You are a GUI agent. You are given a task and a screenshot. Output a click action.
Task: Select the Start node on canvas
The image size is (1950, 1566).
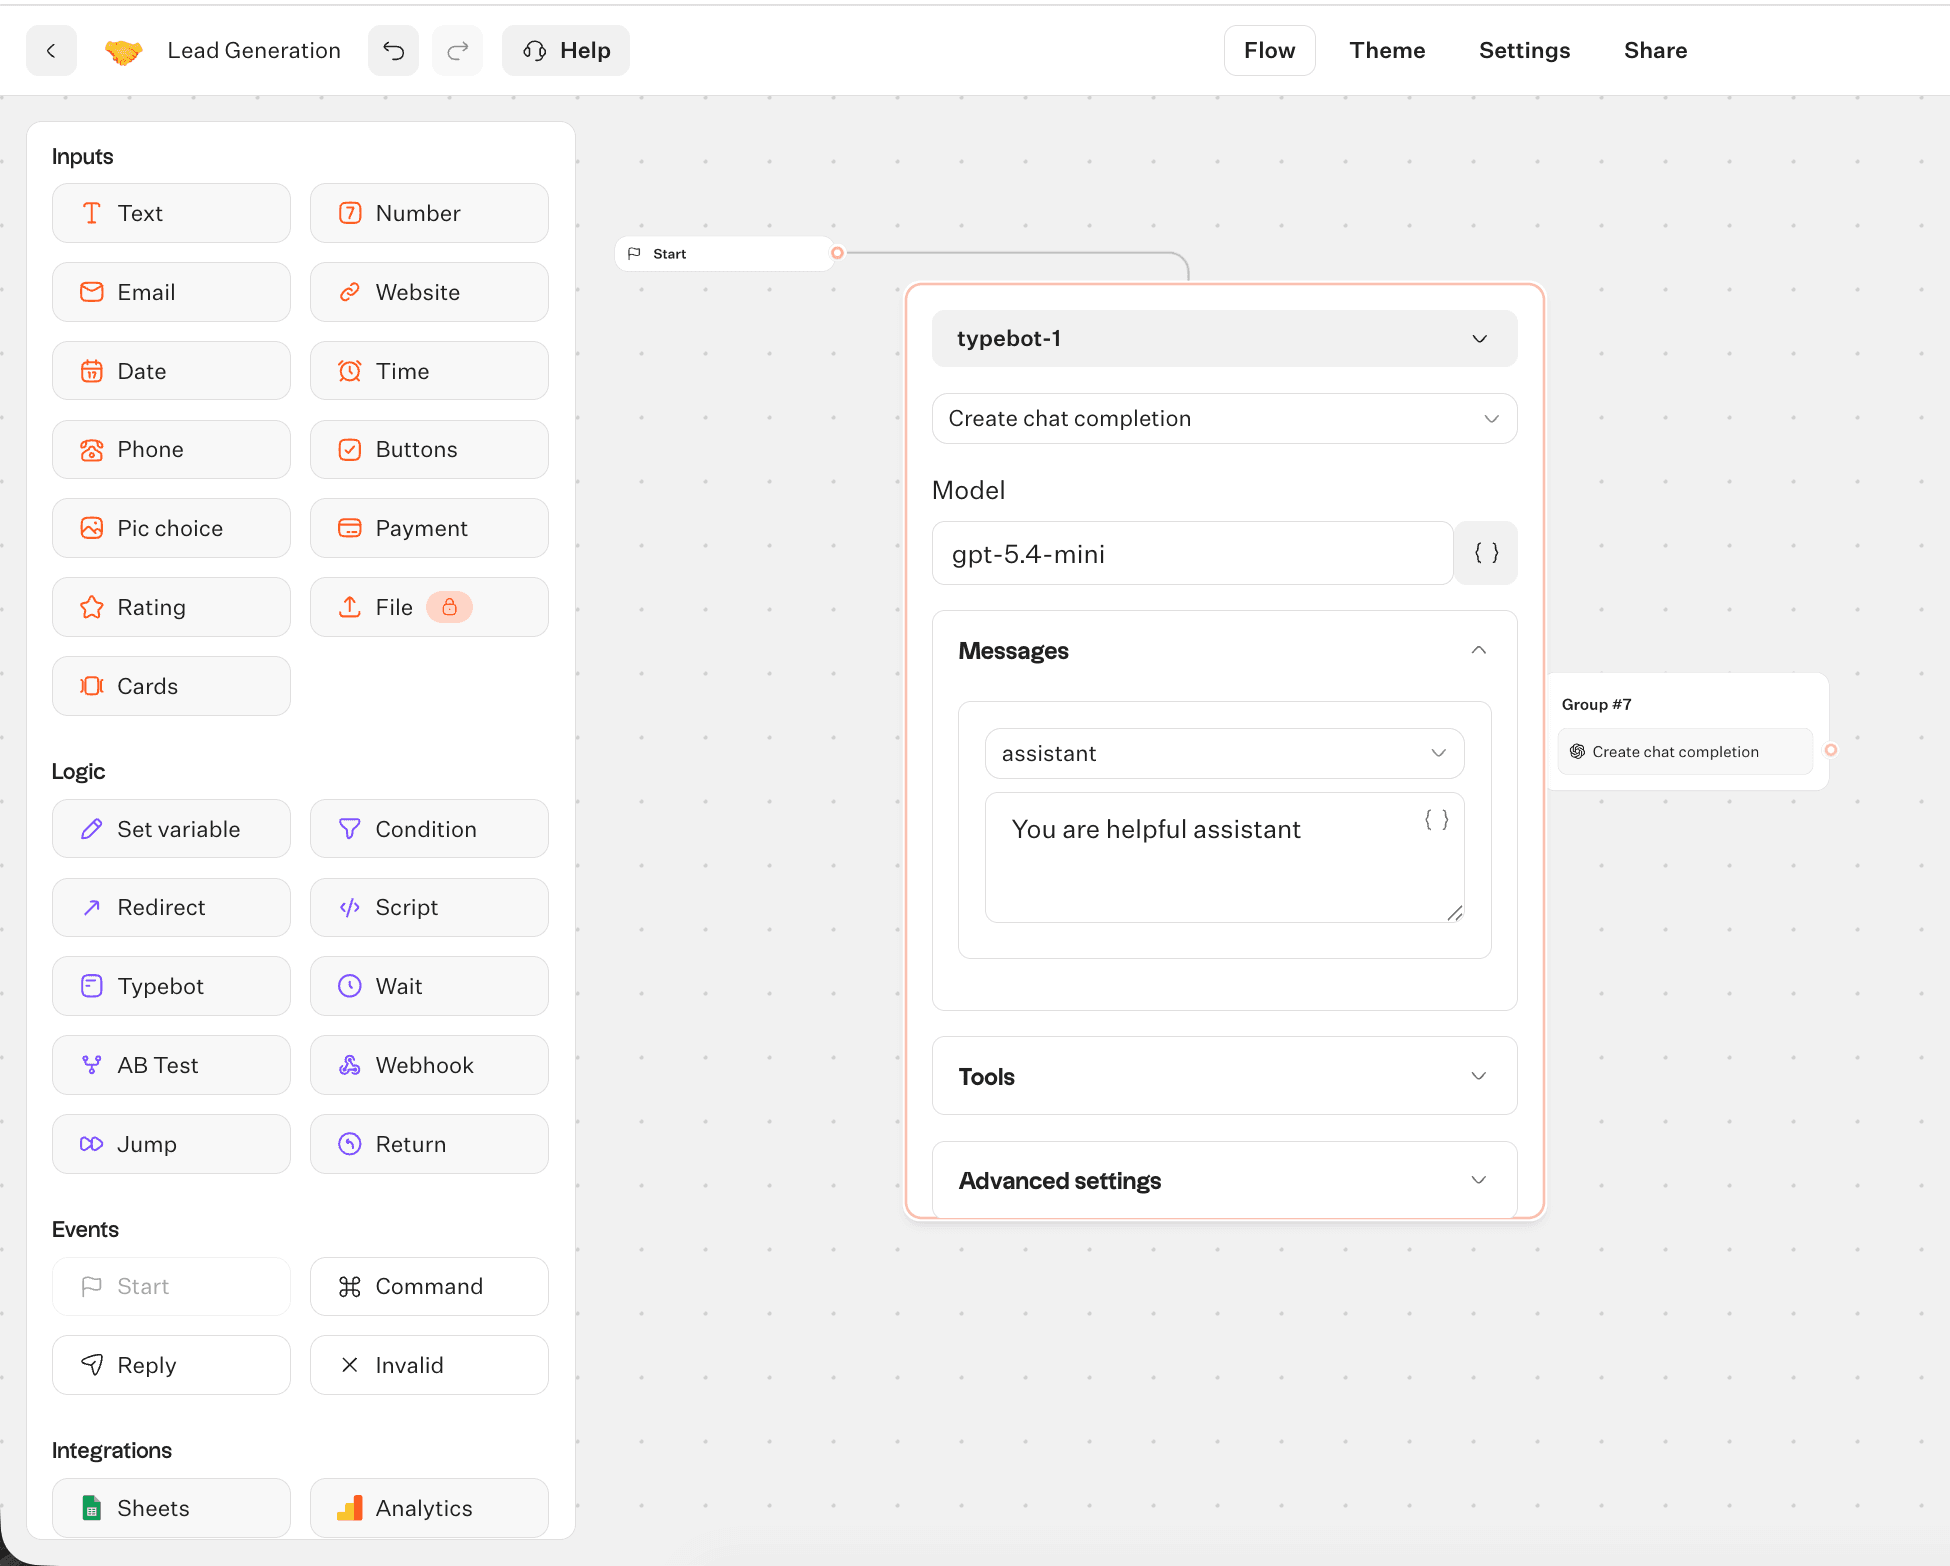[723, 254]
